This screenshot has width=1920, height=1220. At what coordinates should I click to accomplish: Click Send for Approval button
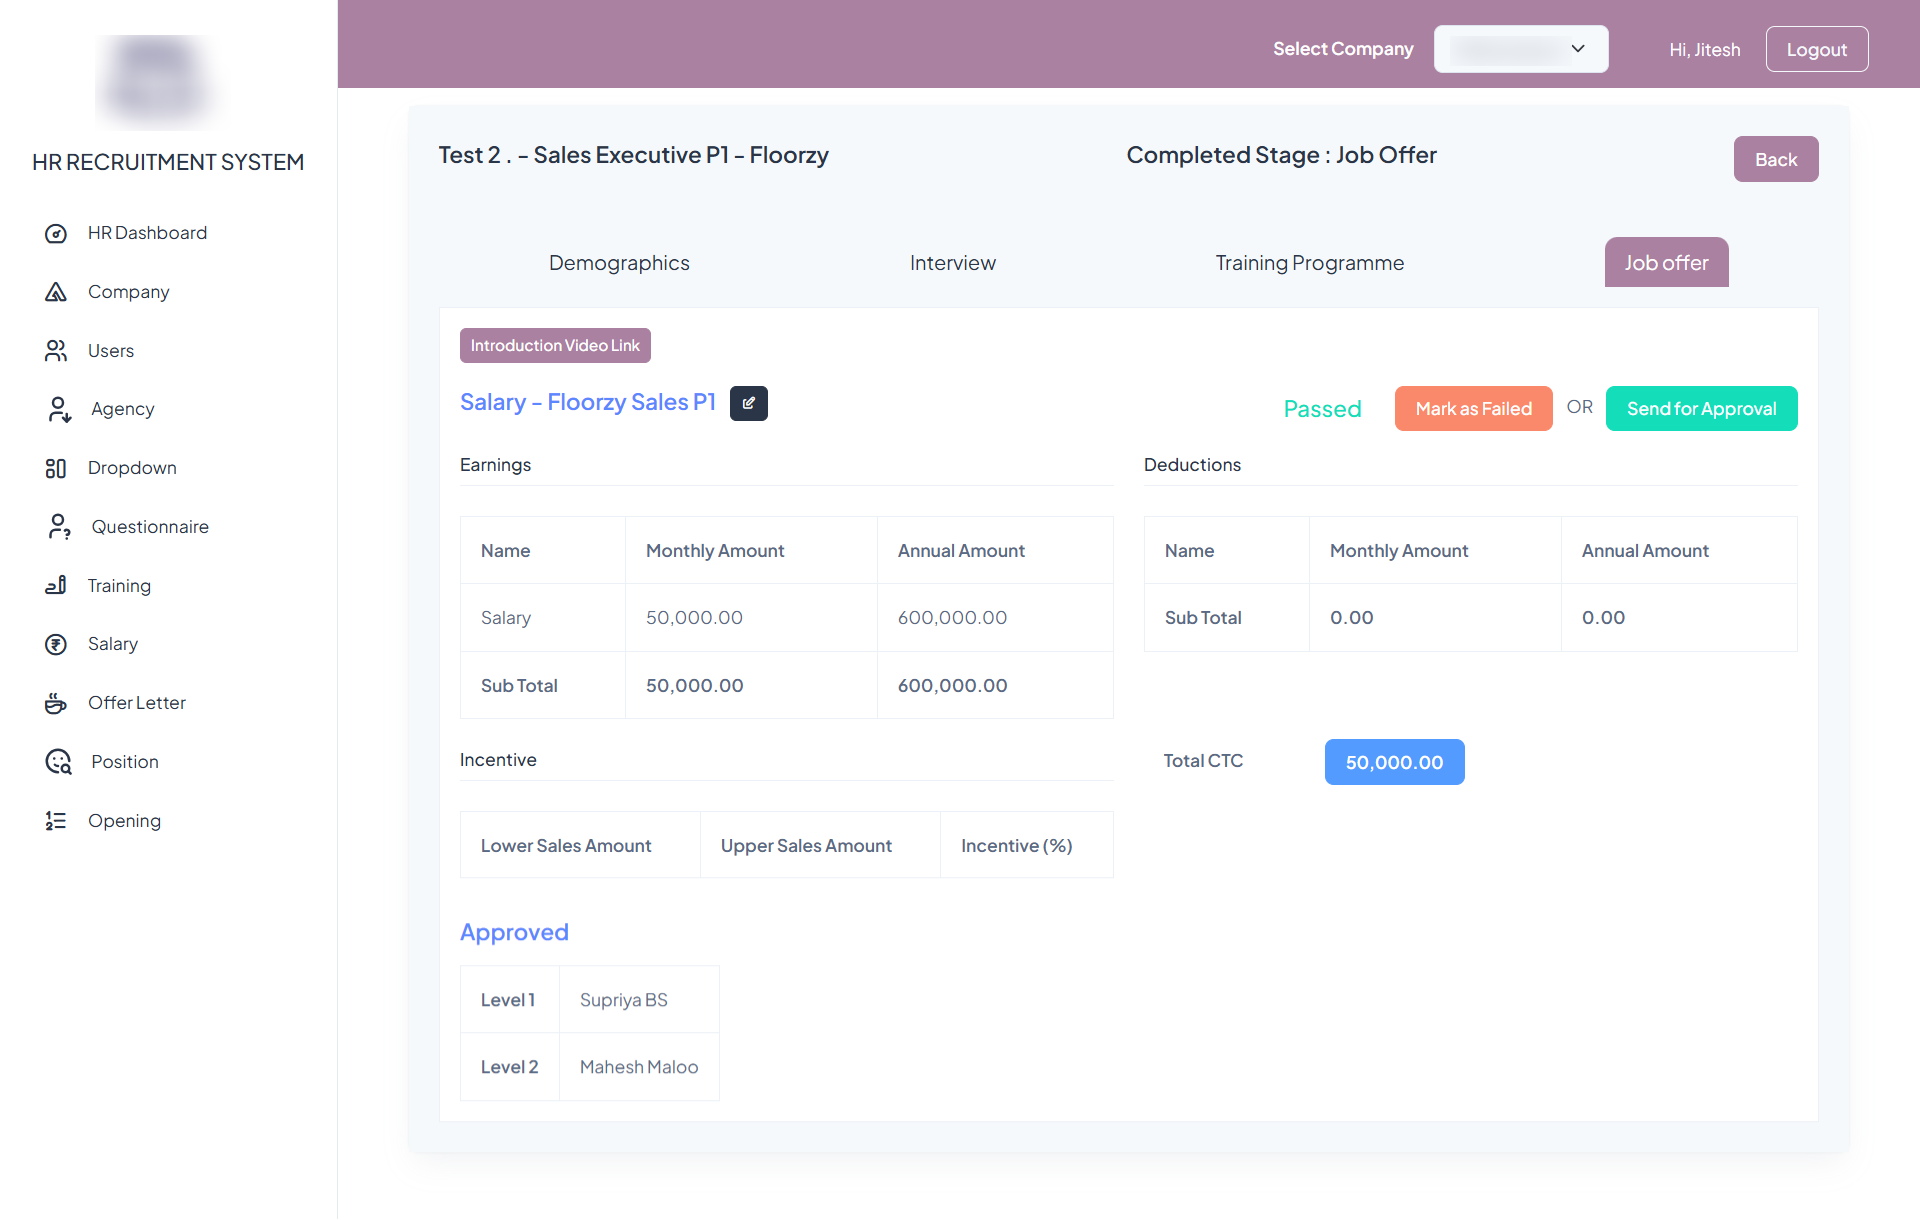click(1702, 408)
